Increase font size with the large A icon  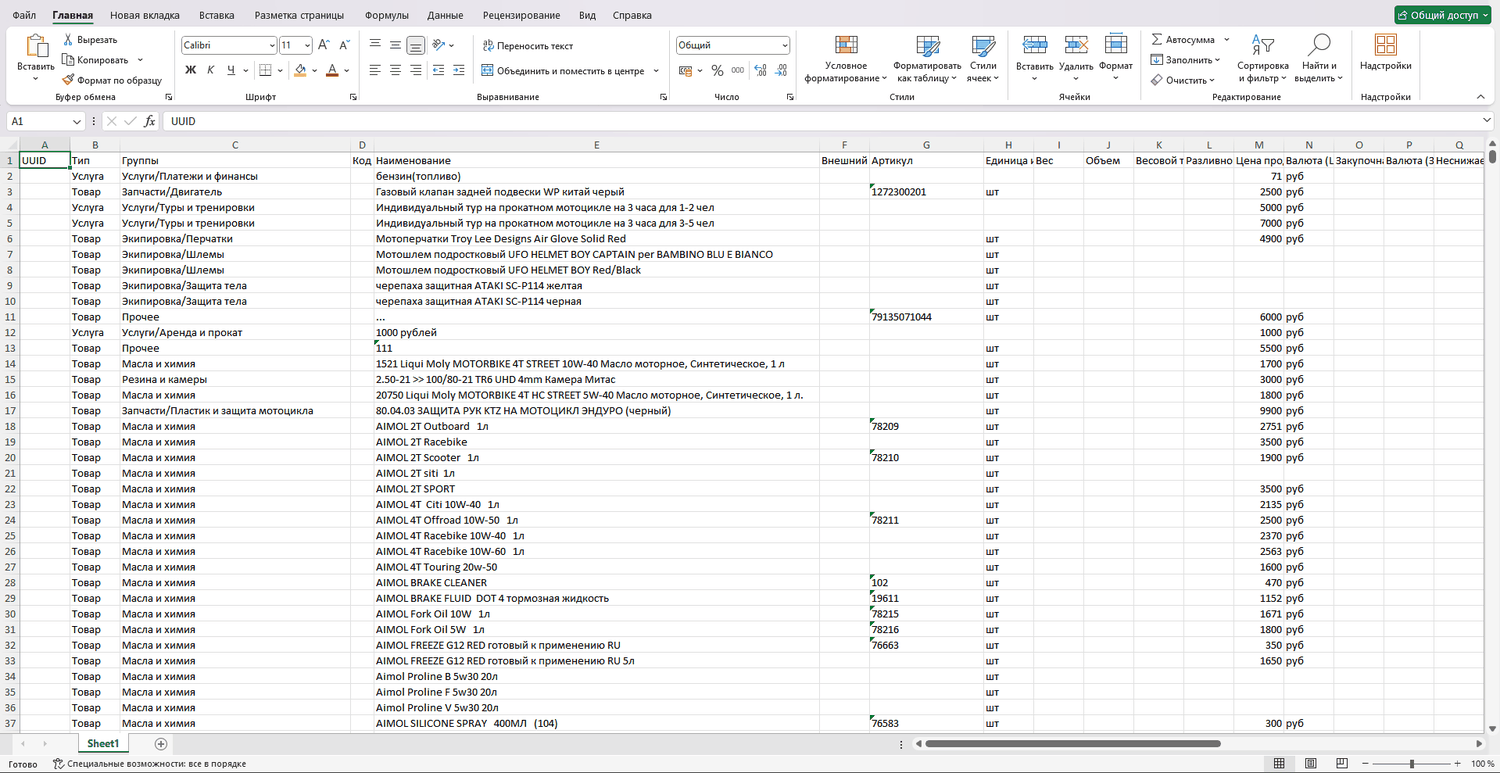(x=324, y=45)
